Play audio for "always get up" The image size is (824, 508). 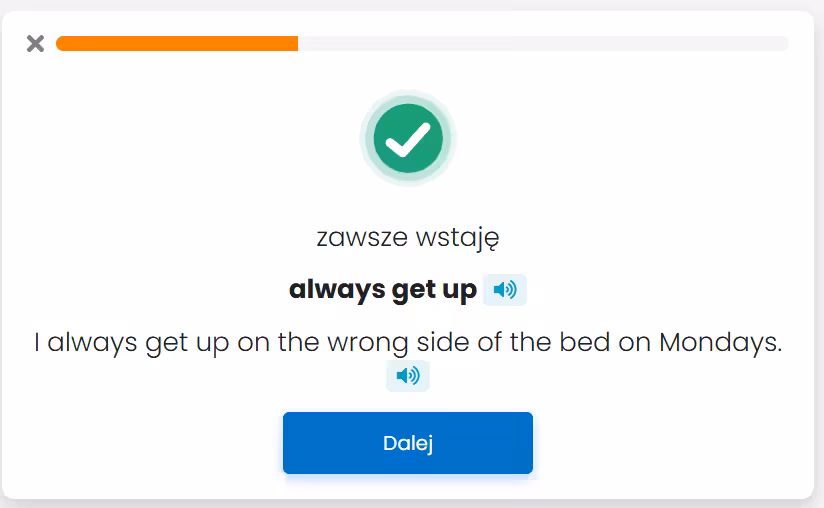[x=505, y=290]
